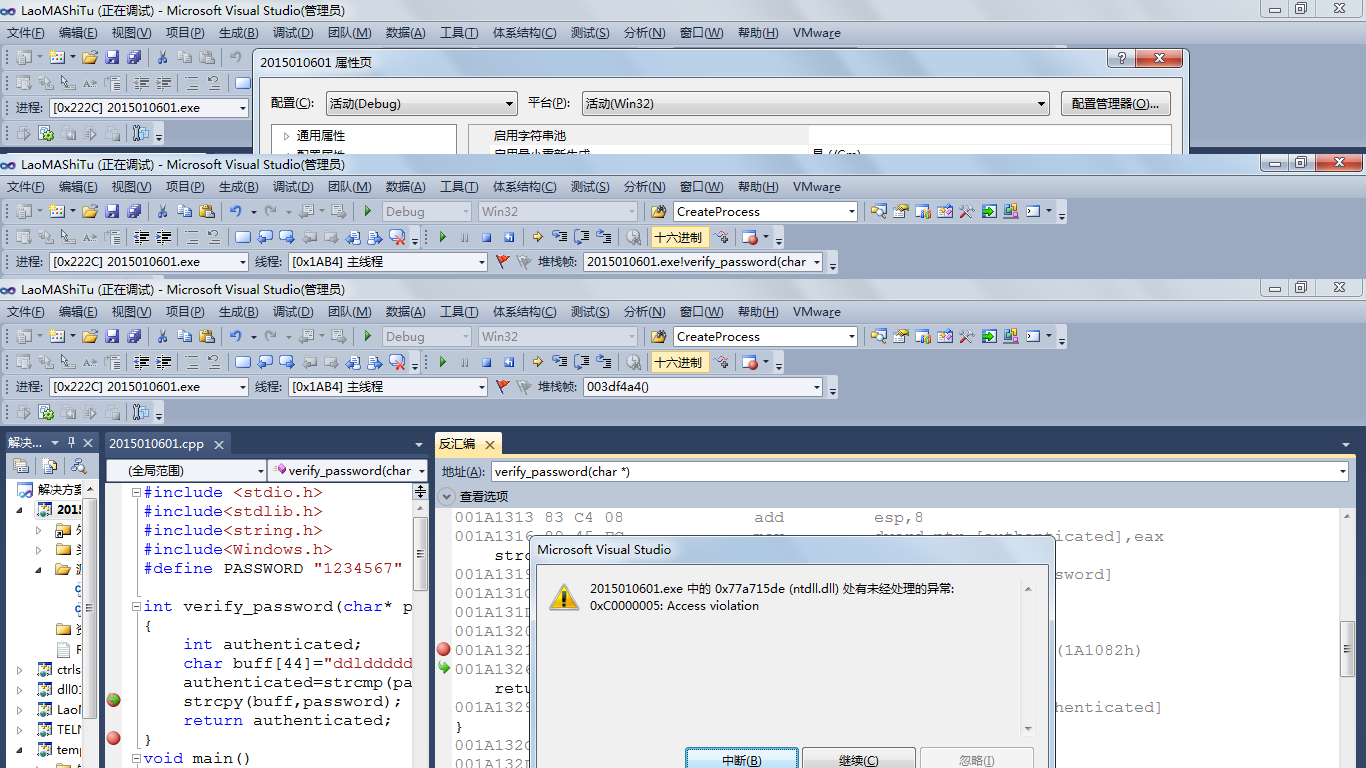Close the 2015010601.cpp tab with its X
The width and height of the screenshot is (1366, 768).
217,444
